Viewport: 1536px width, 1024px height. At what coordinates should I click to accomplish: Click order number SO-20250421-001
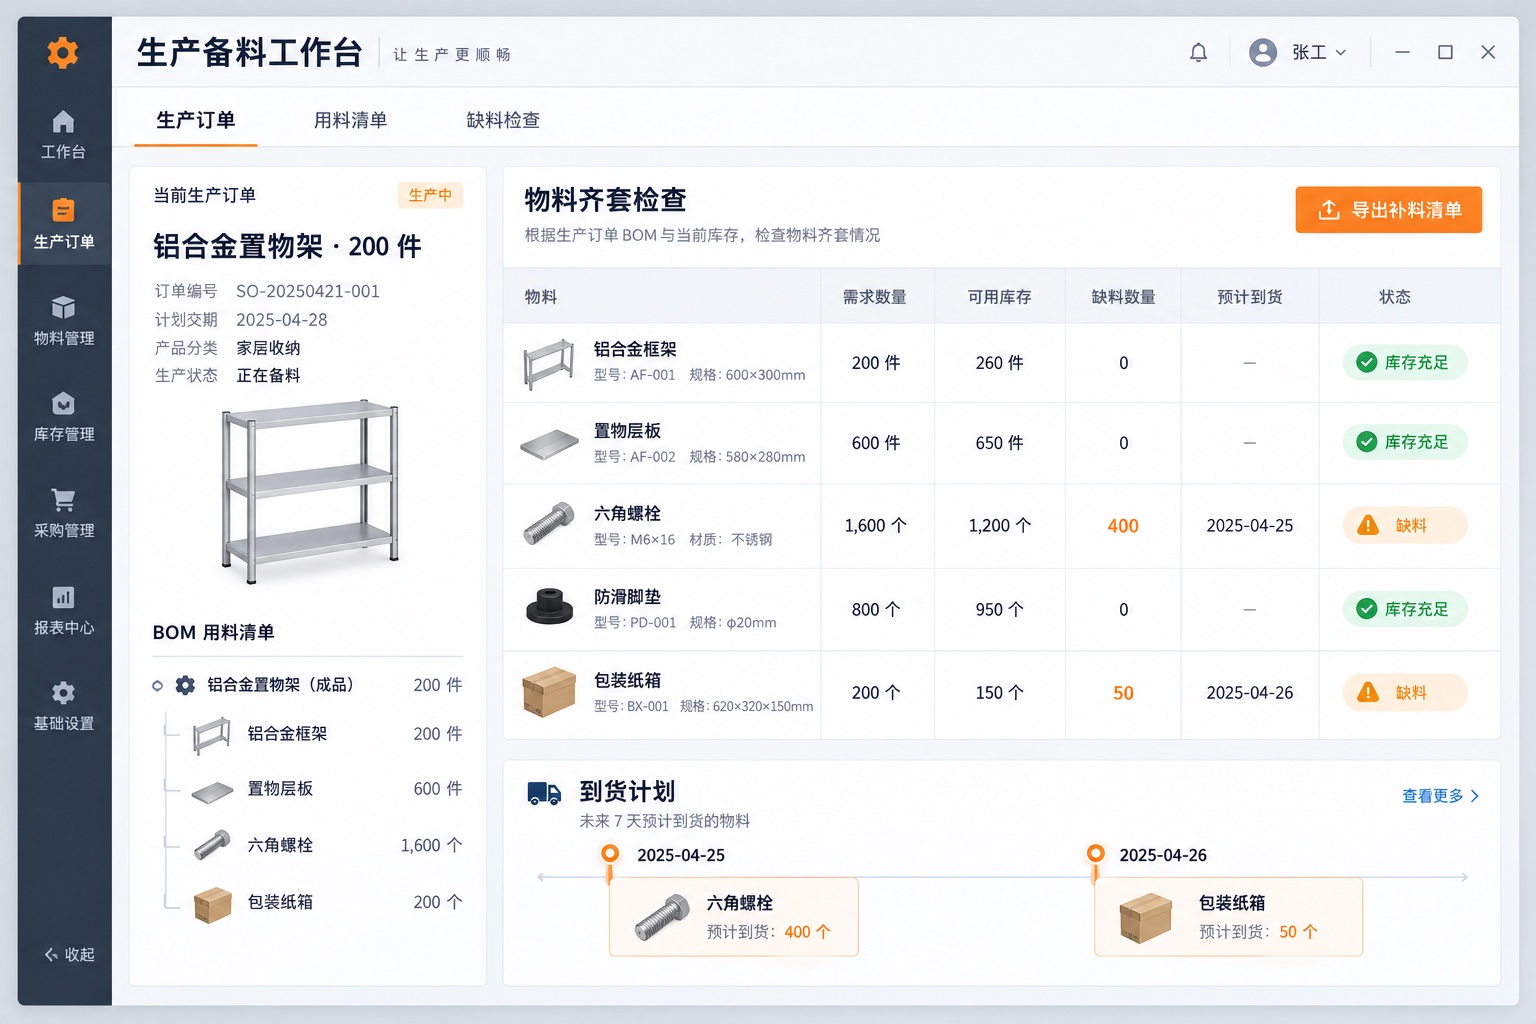click(308, 291)
